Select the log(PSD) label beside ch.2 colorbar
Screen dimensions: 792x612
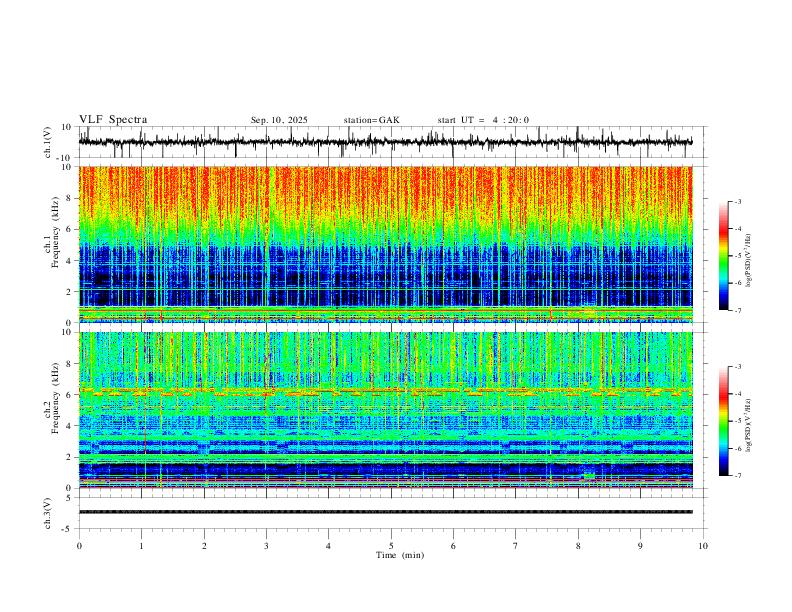(749, 426)
